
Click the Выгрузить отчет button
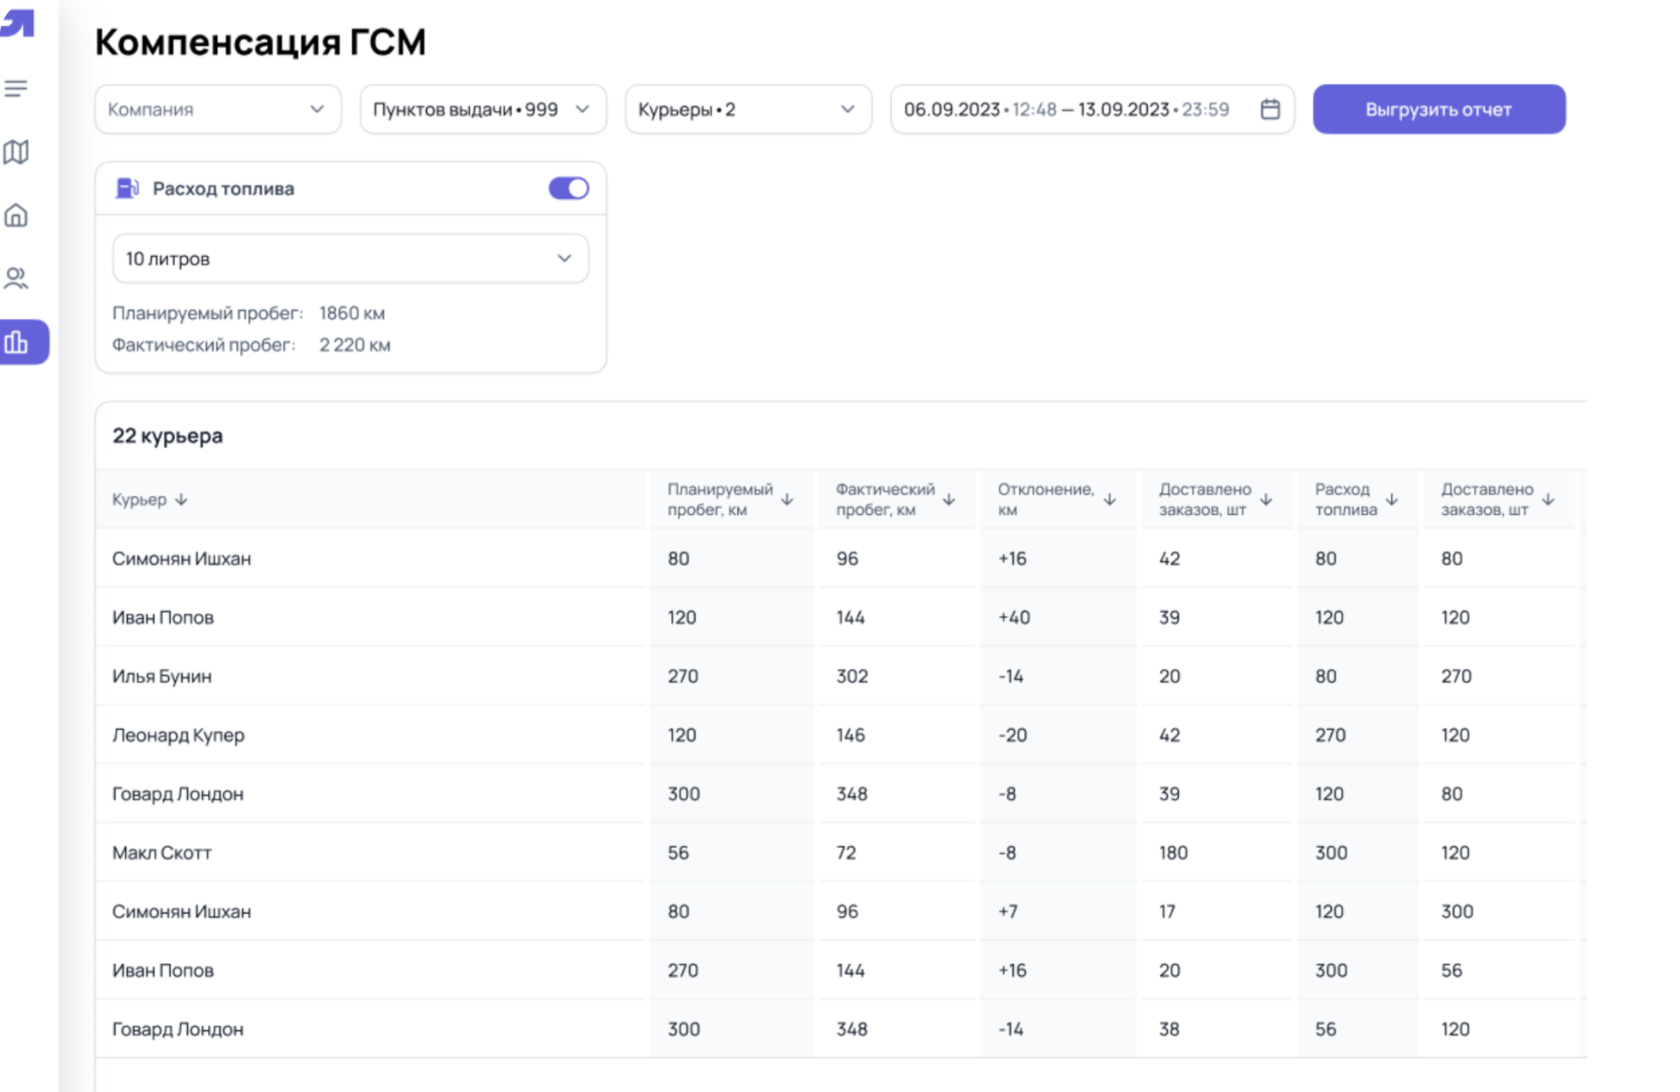[1438, 109]
